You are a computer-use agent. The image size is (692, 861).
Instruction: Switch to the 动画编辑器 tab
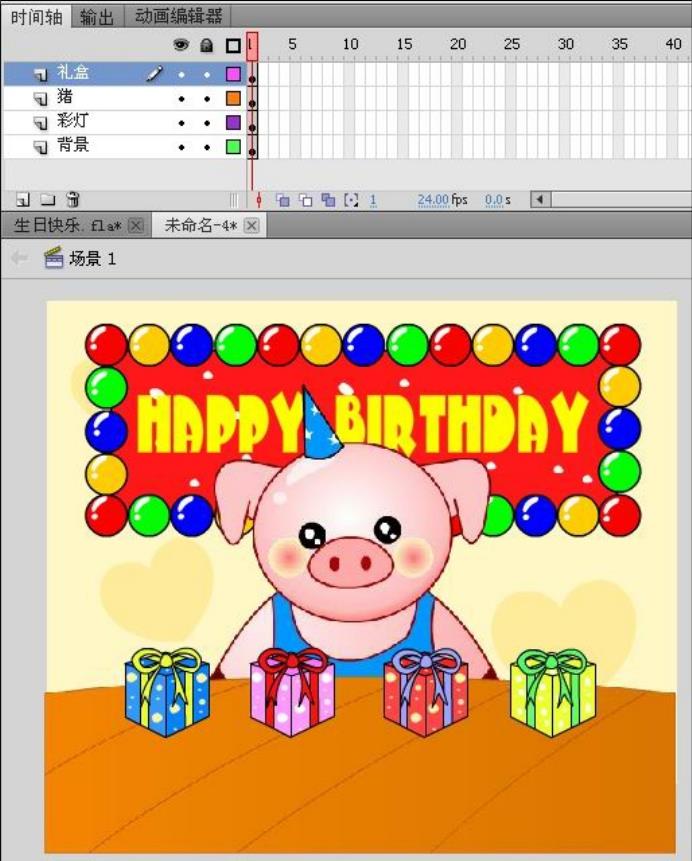click(x=178, y=16)
